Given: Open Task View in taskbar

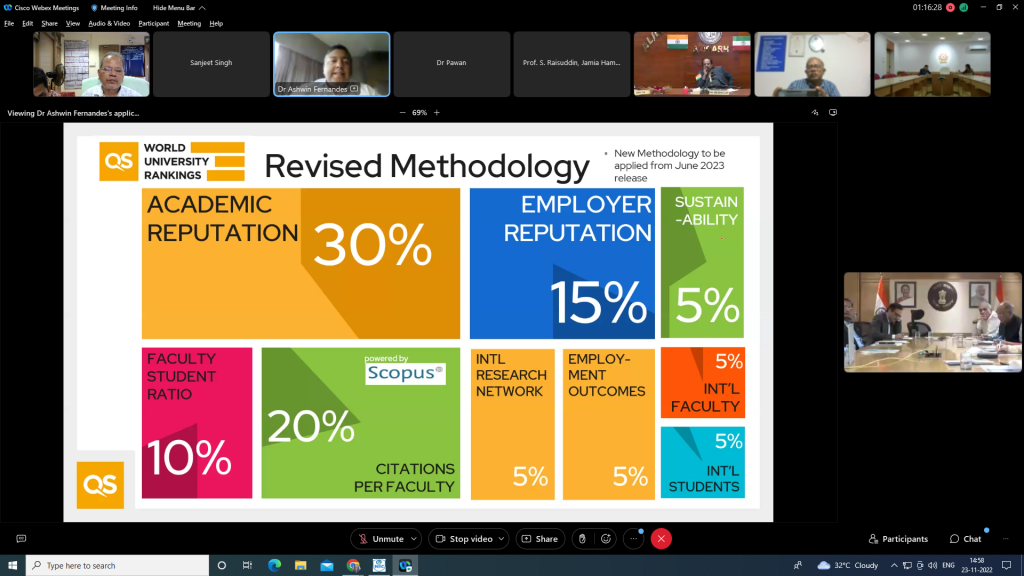Looking at the screenshot, I should 247,565.
